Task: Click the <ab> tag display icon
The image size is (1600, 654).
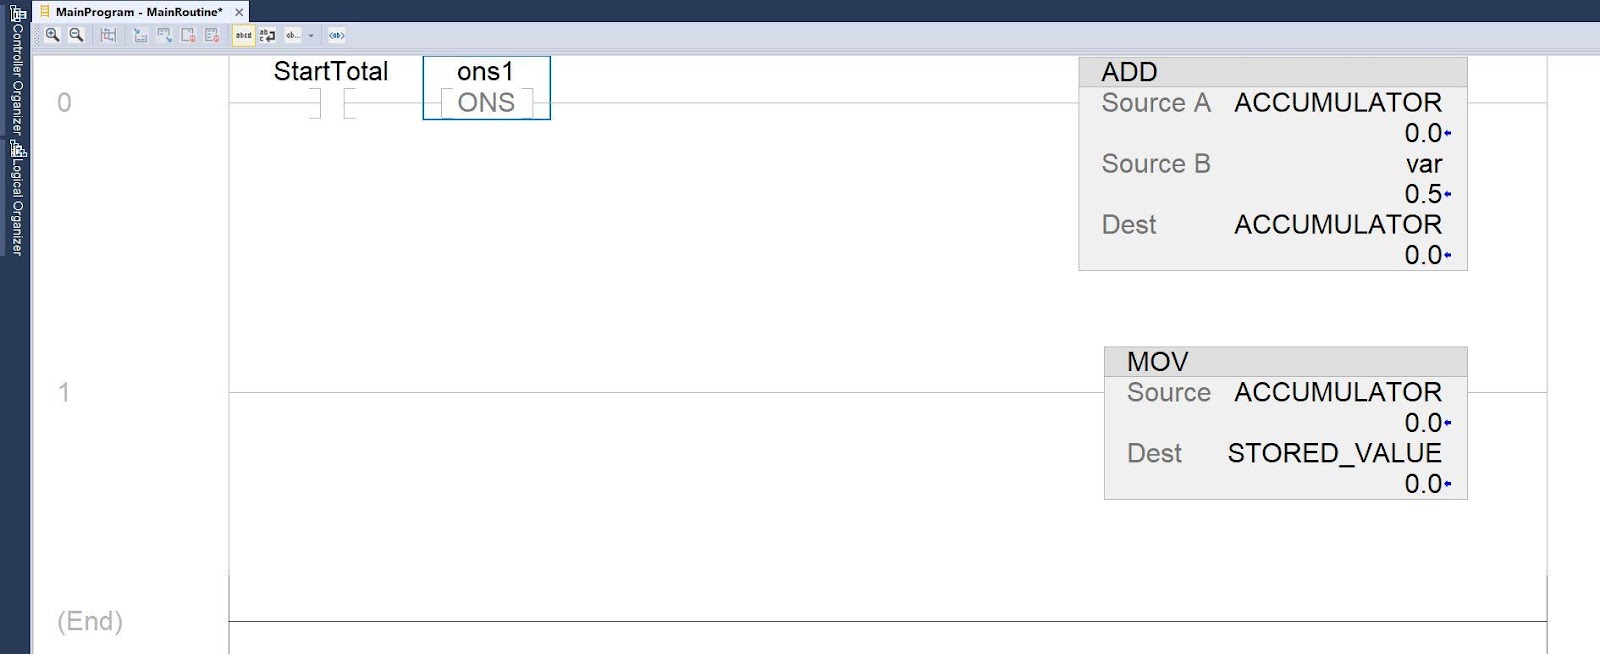Action: (x=337, y=35)
